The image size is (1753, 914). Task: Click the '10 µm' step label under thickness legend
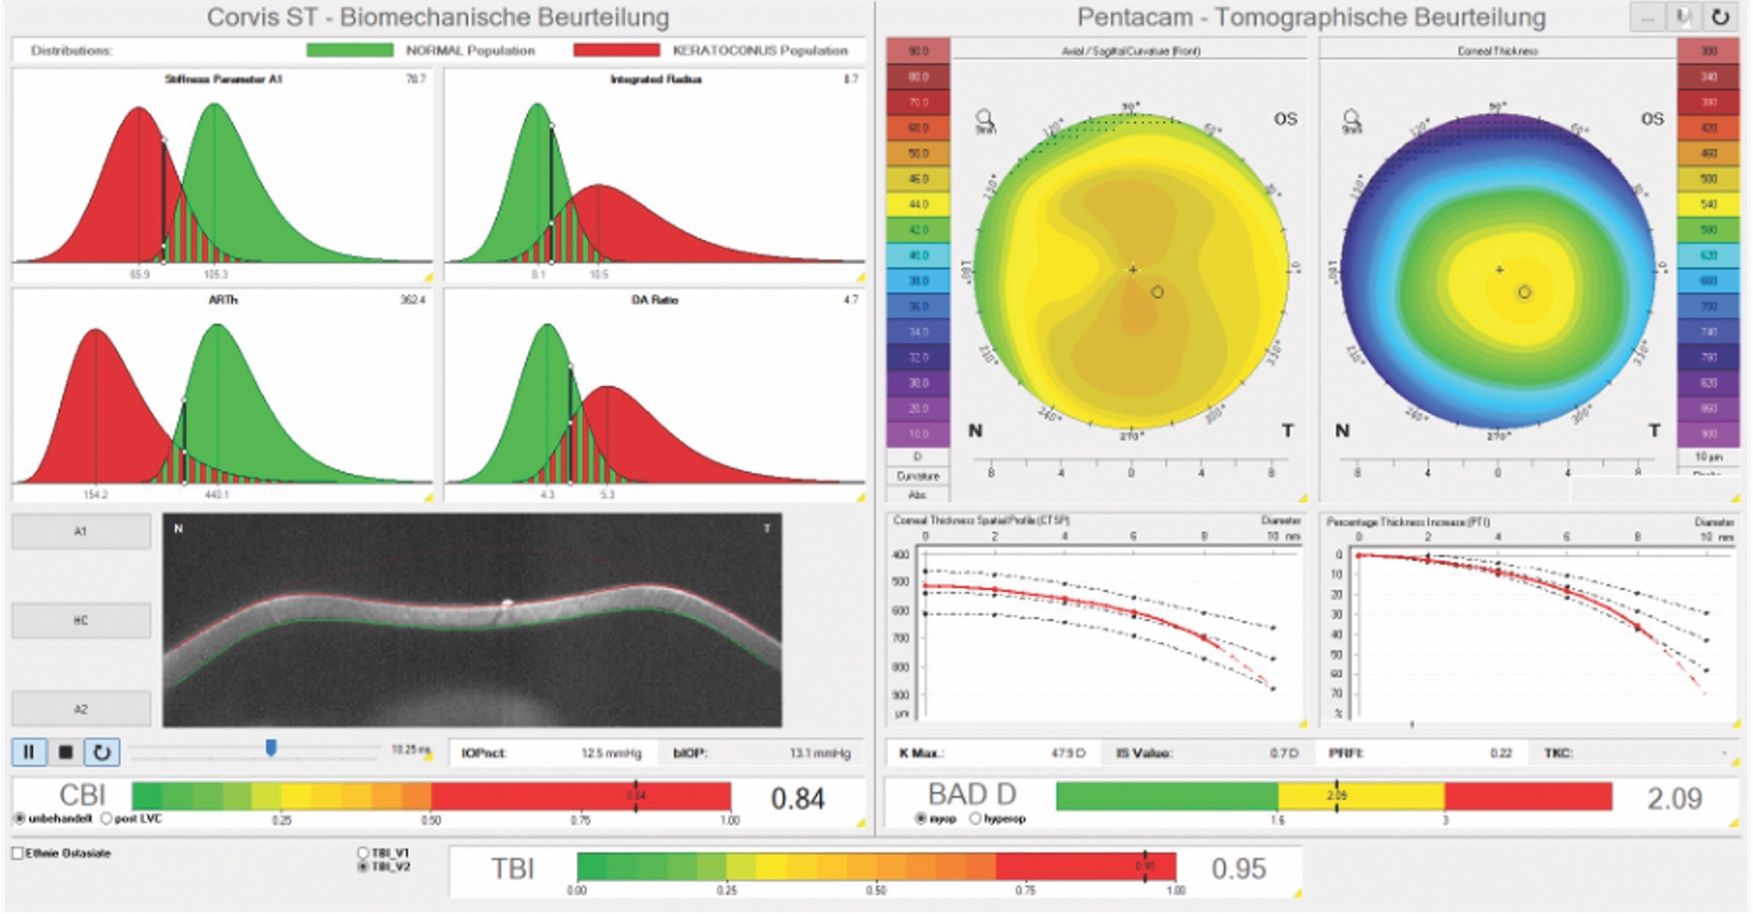pyautogui.click(x=1708, y=457)
